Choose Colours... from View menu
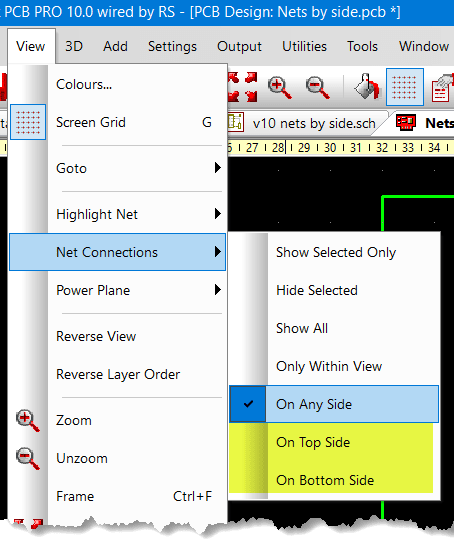454x543 pixels. pos(117,84)
